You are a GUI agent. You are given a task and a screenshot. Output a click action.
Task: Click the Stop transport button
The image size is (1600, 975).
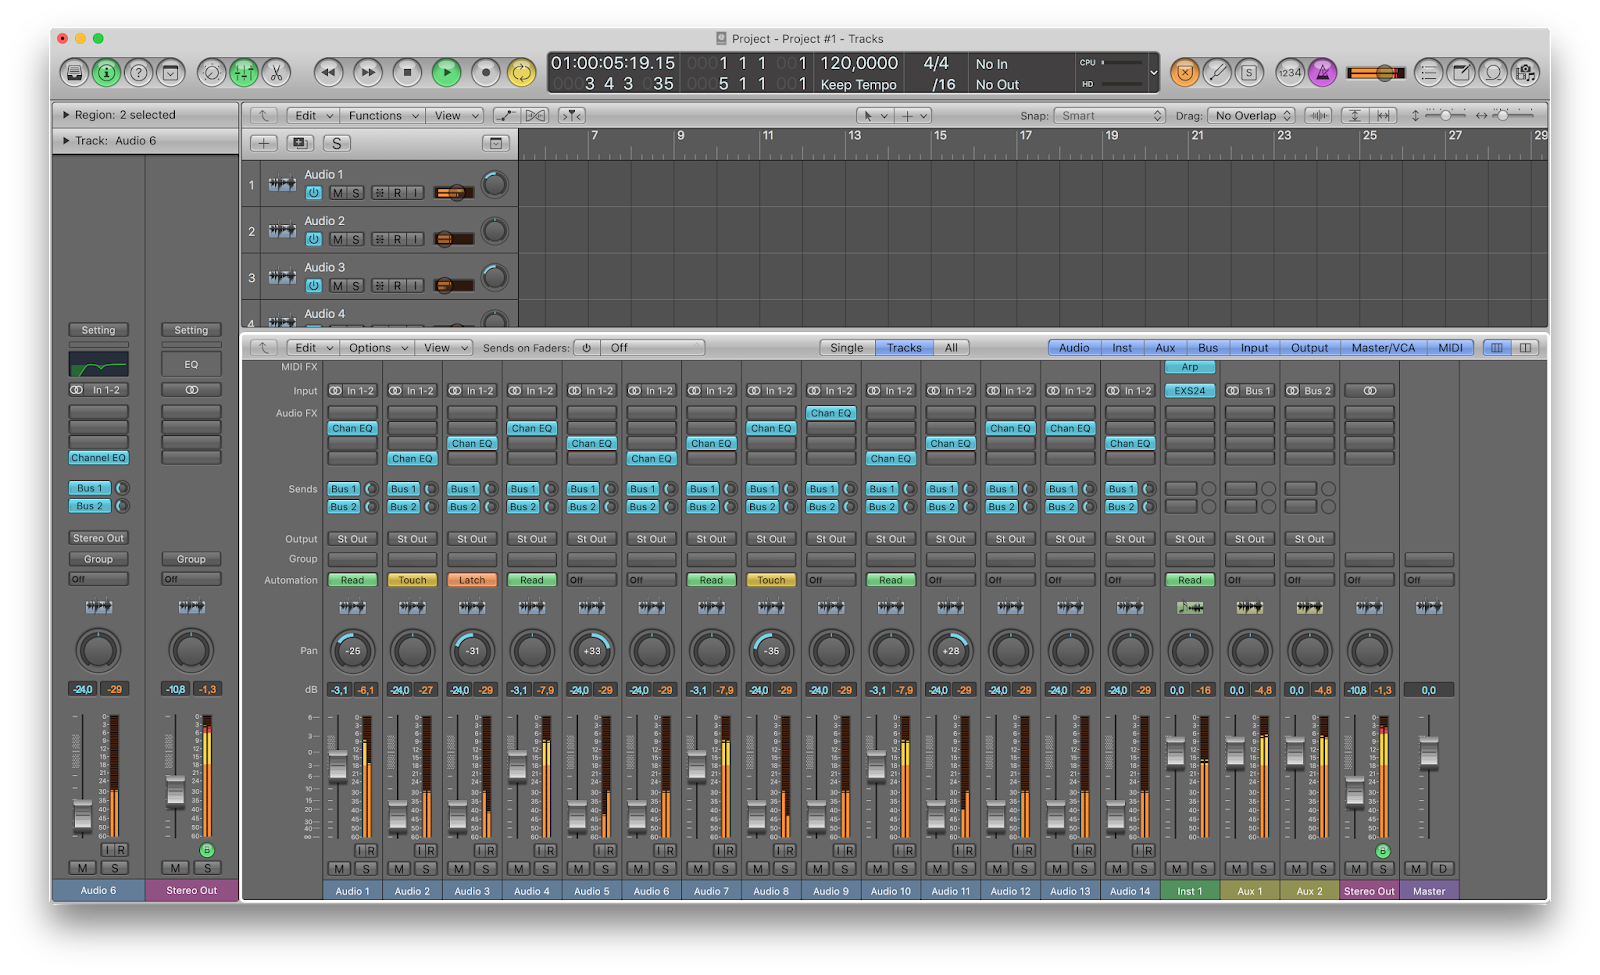point(407,72)
